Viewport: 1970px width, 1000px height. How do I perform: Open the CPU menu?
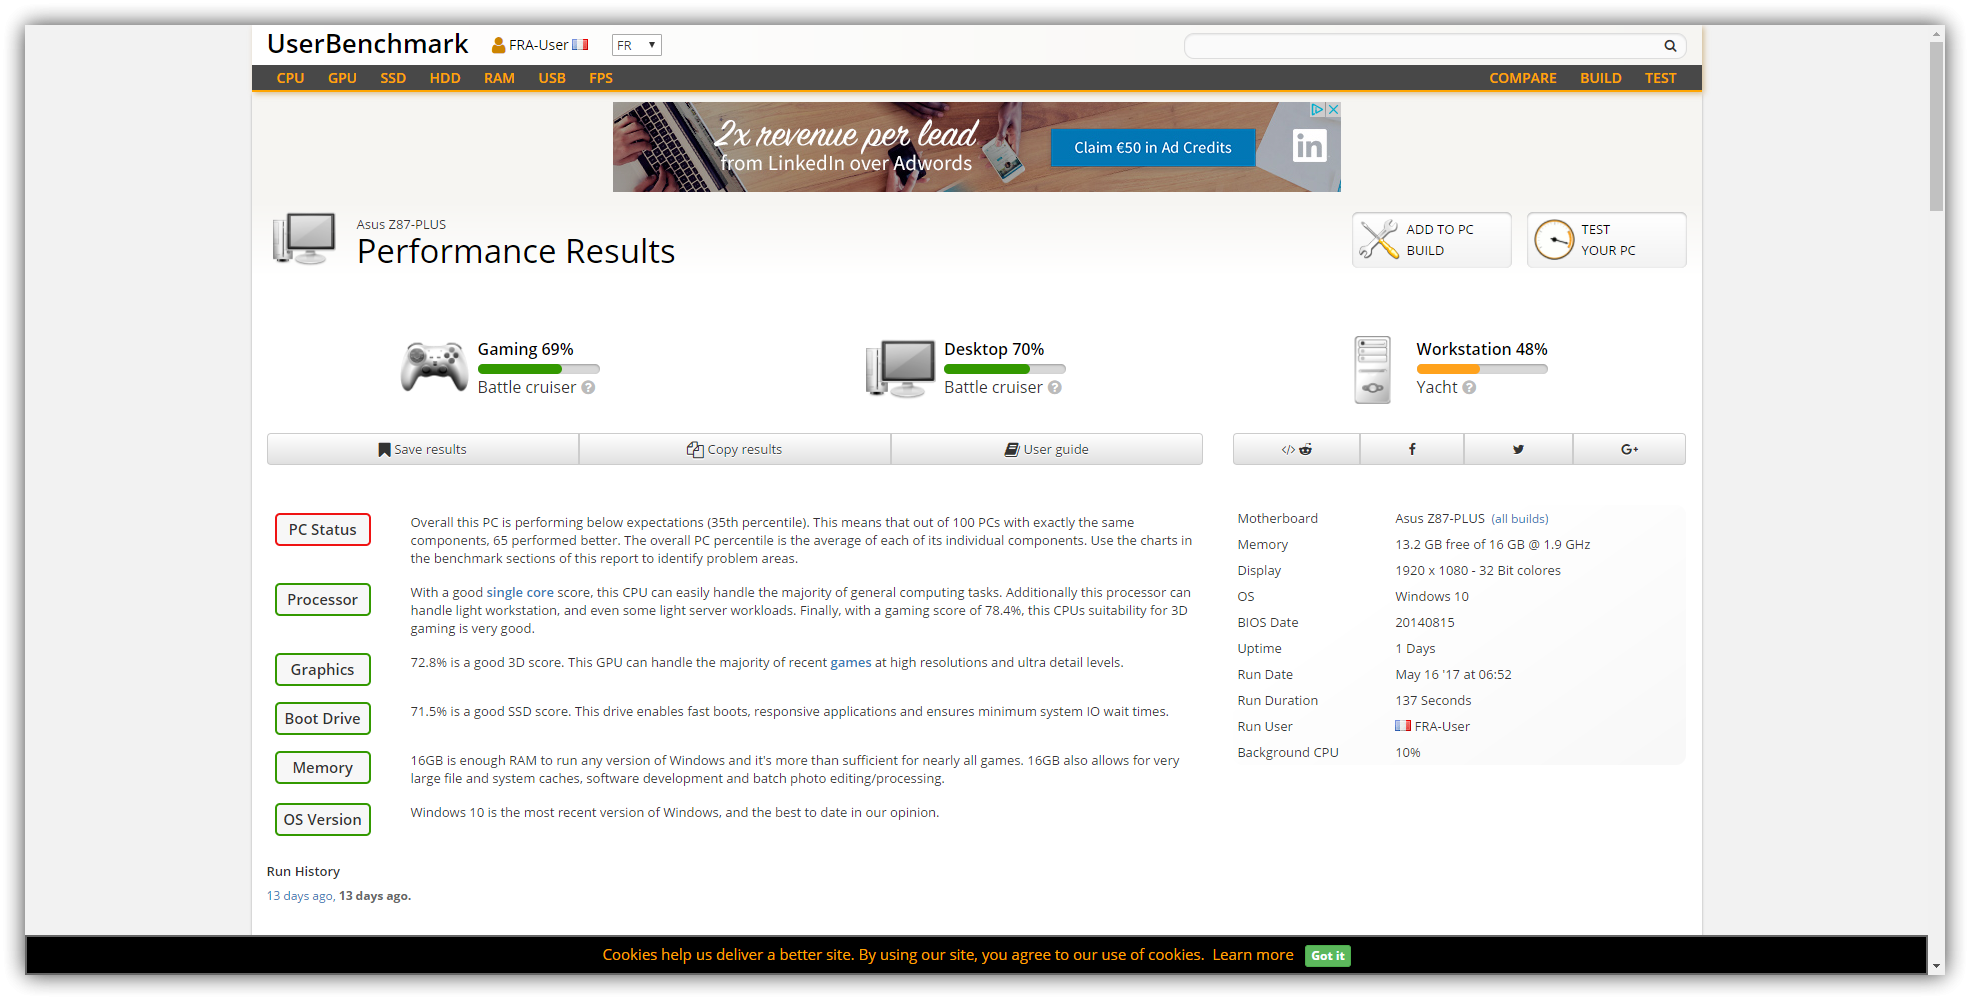[290, 78]
